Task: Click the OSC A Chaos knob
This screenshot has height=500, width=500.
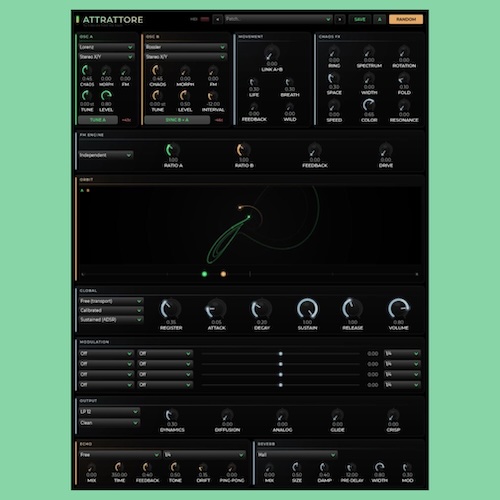Action: pos(87,70)
